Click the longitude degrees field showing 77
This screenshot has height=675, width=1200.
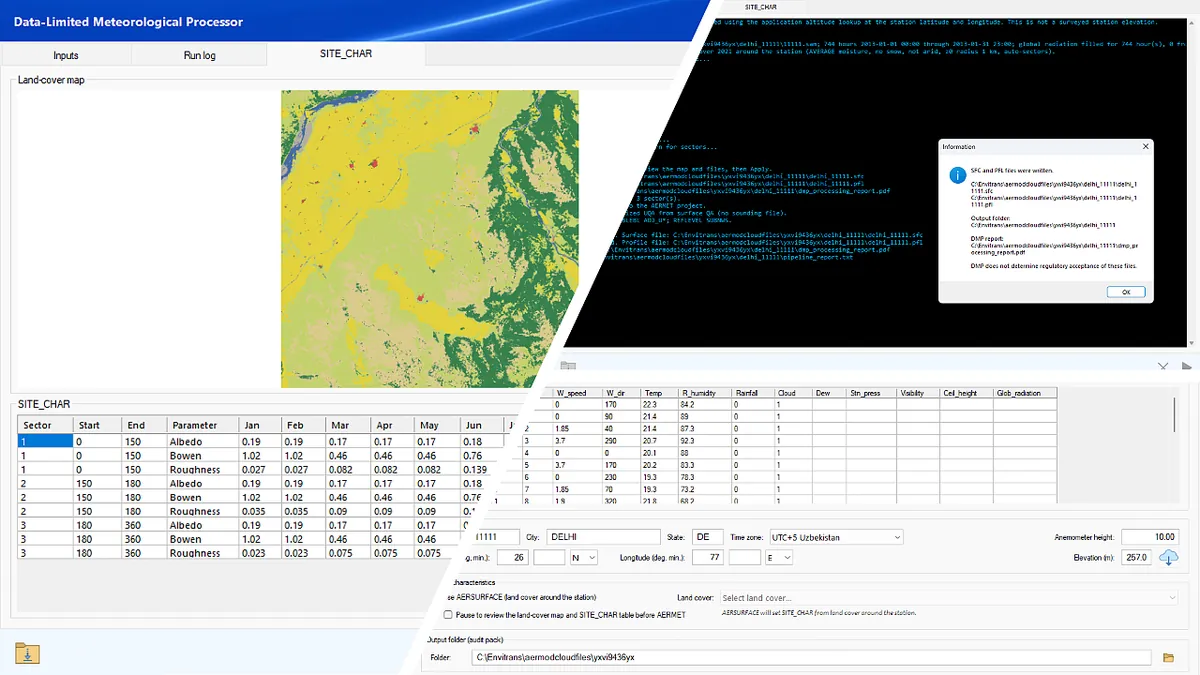(709, 557)
